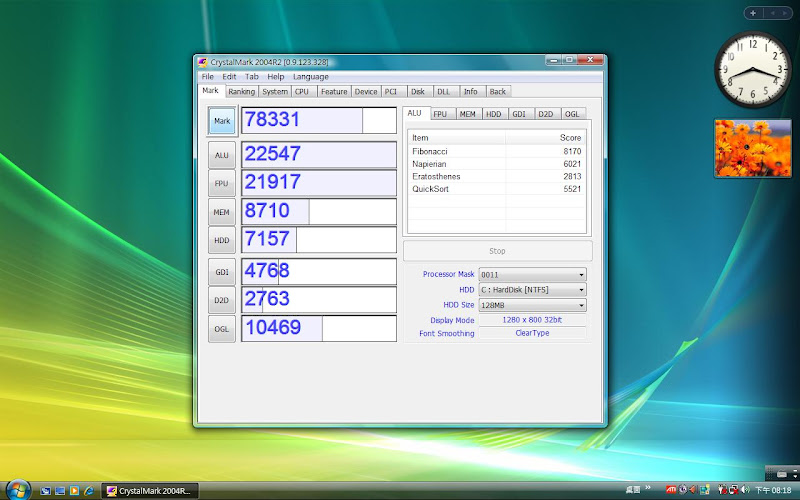Switch to the CPU tab
The width and height of the screenshot is (800, 500).
tap(302, 92)
